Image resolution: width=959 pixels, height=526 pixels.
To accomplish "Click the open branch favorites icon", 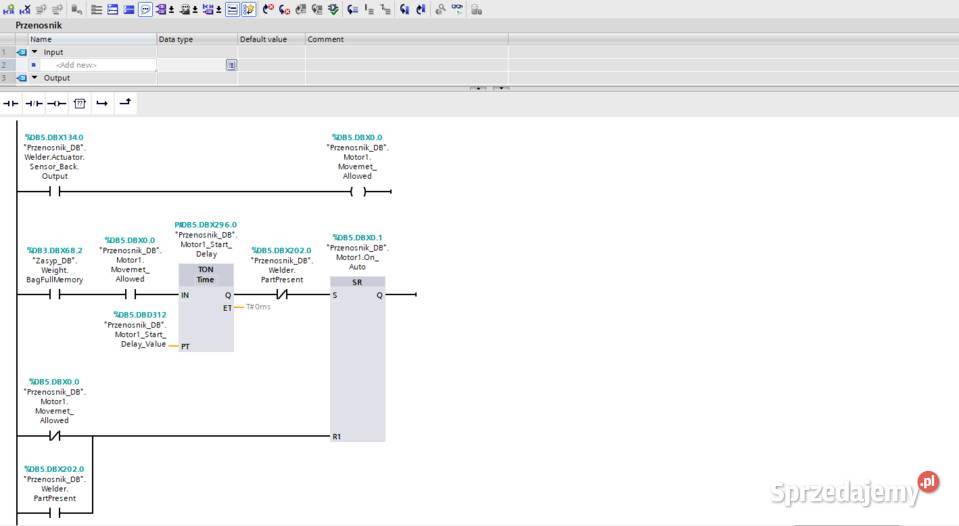I will [102, 103].
